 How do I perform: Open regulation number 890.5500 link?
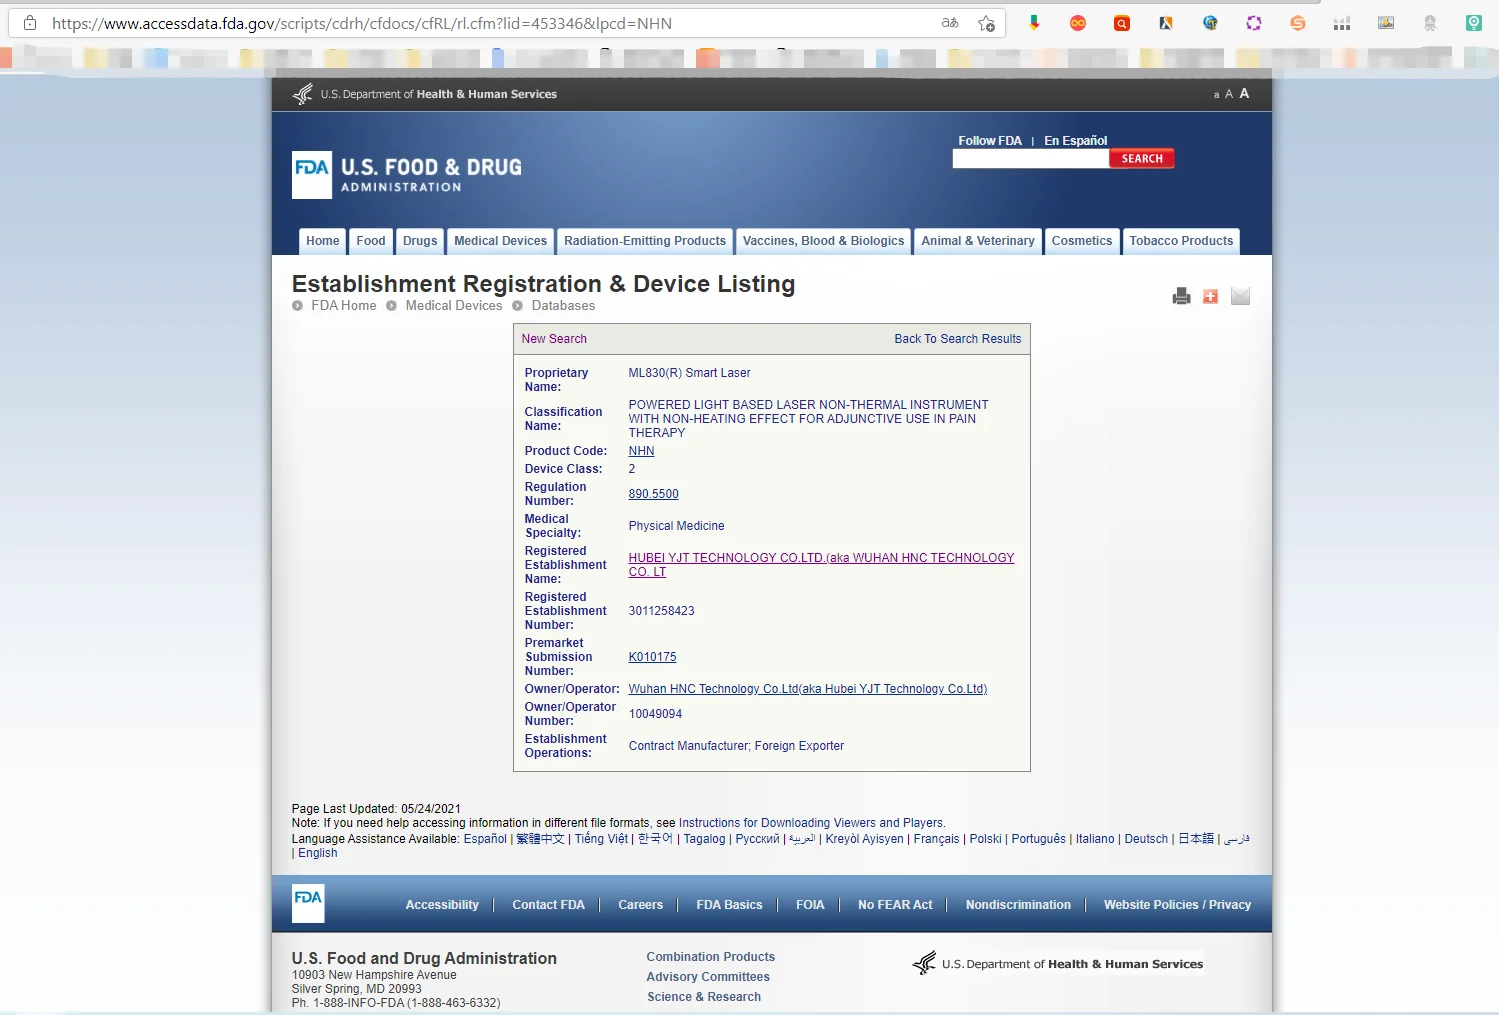pos(653,494)
